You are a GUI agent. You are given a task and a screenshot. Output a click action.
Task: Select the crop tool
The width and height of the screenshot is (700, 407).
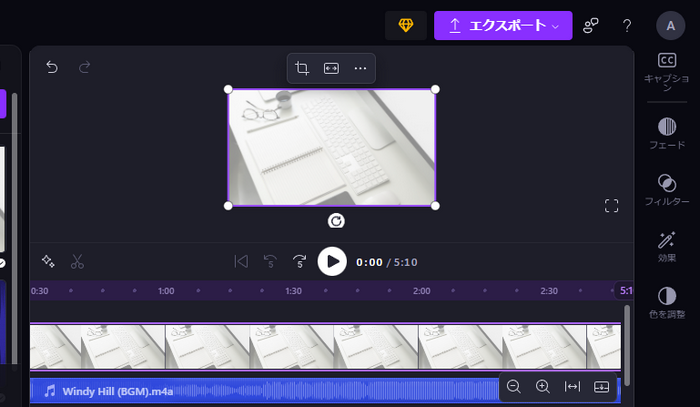302,68
